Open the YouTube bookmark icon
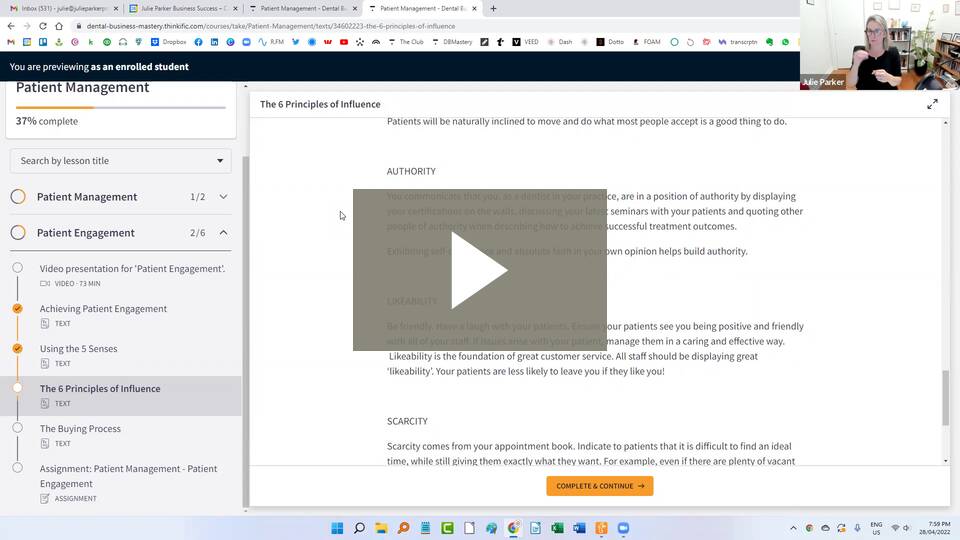960x540 pixels. [x=344, y=42]
